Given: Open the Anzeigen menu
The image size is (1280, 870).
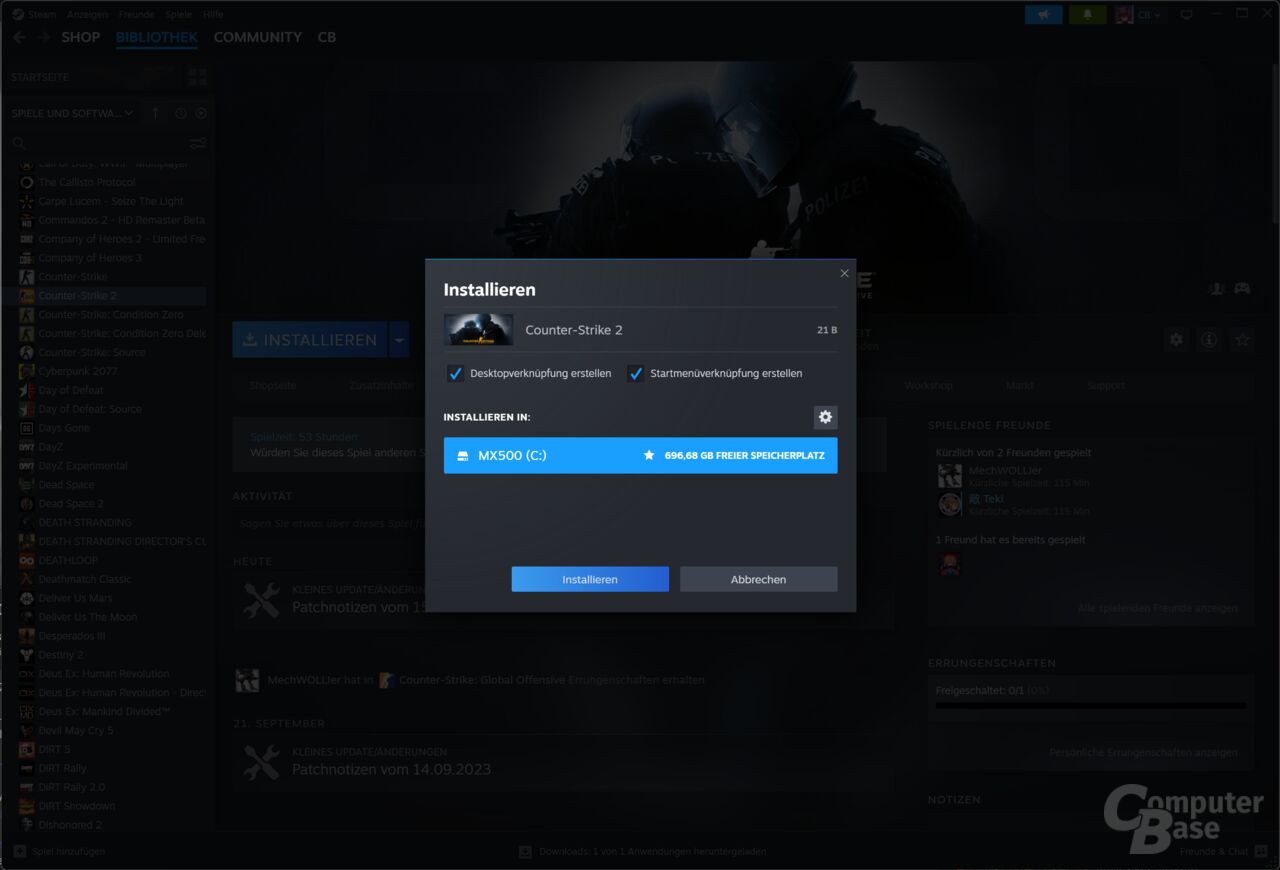Looking at the screenshot, I should coord(88,15).
